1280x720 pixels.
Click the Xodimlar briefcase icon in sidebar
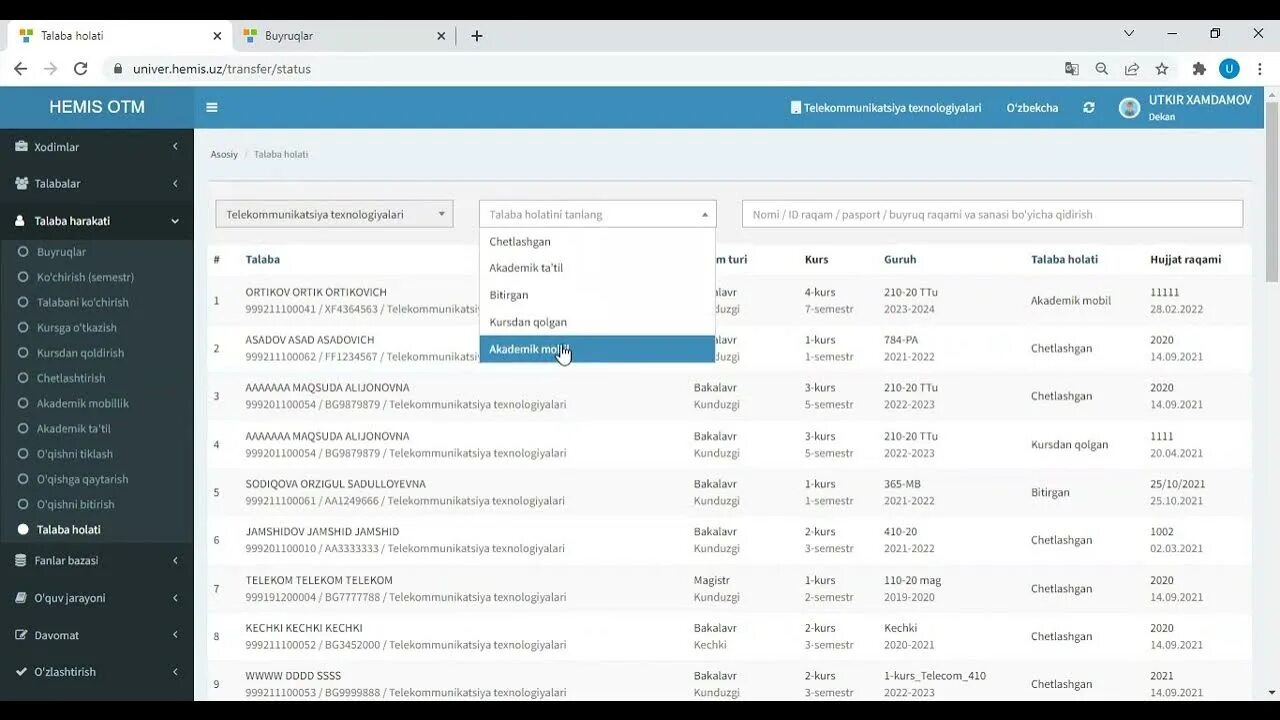(x=21, y=147)
